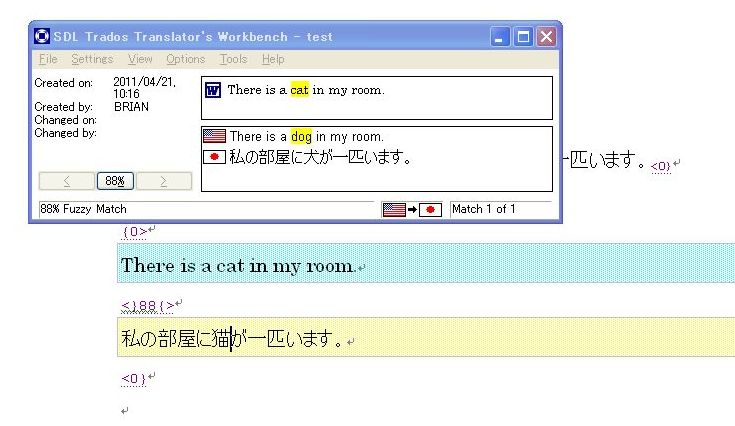Screen dimensions: 735x426
Task: Maximize the Translator's Workbench window
Action: tap(523, 37)
